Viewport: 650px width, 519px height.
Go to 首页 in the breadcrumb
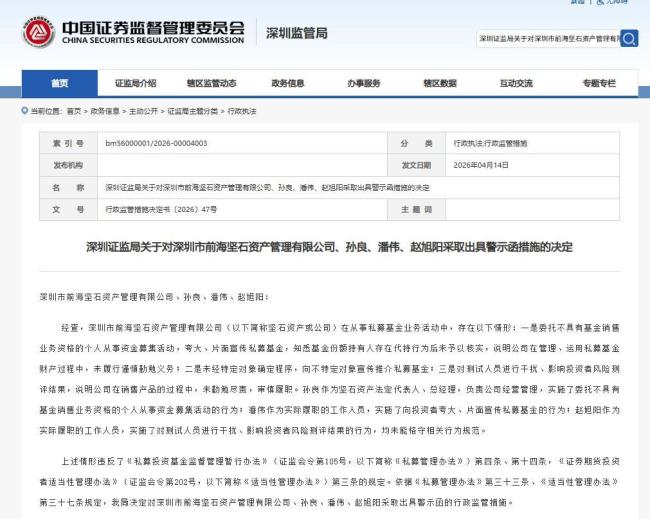(x=74, y=111)
